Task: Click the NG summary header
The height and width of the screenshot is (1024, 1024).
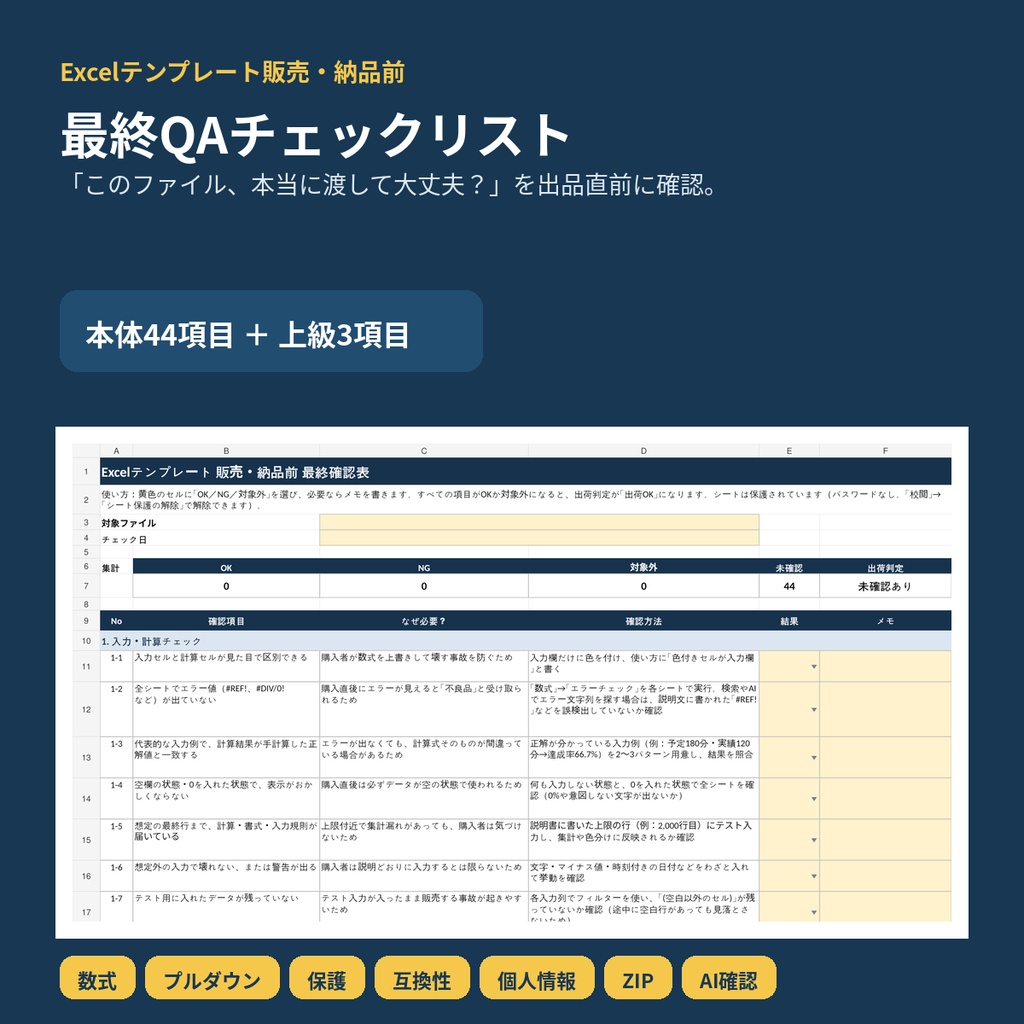Action: (x=424, y=567)
